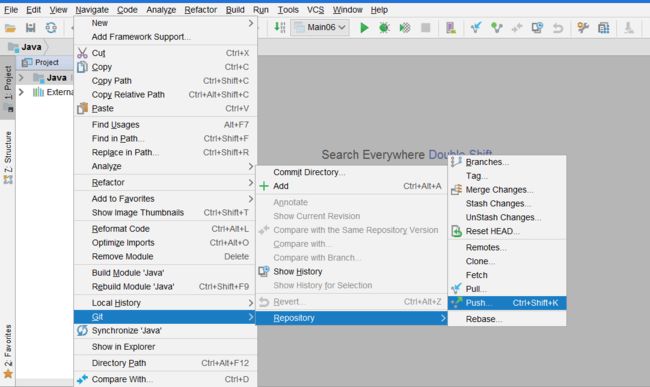
Task: Click the Paste clipboard icon in menu
Action: 82,108
